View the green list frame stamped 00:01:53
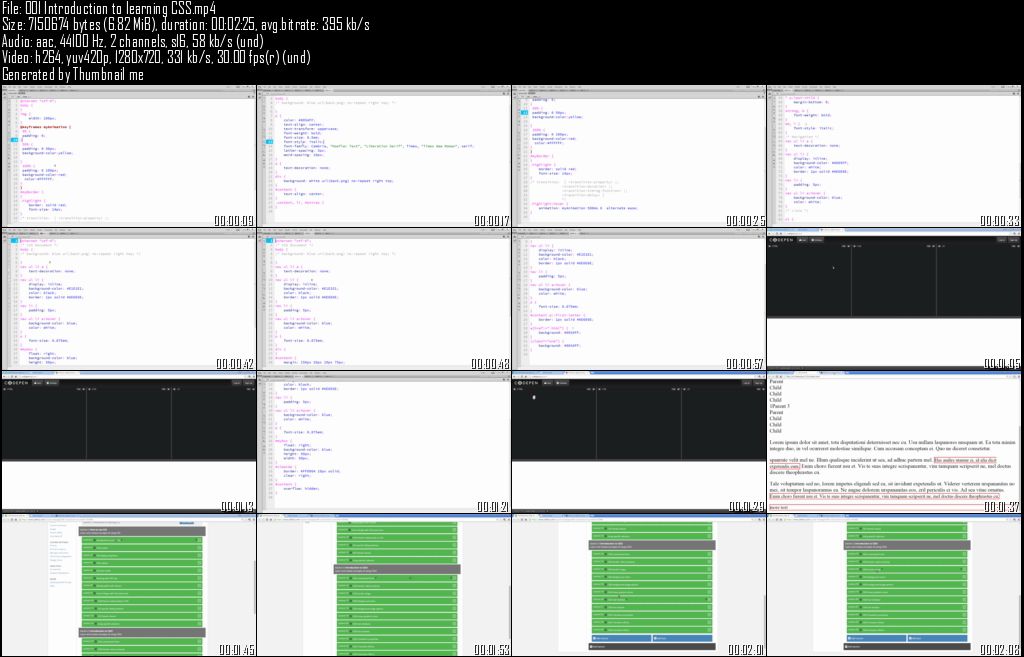The width and height of the screenshot is (1024, 657). [x=384, y=585]
